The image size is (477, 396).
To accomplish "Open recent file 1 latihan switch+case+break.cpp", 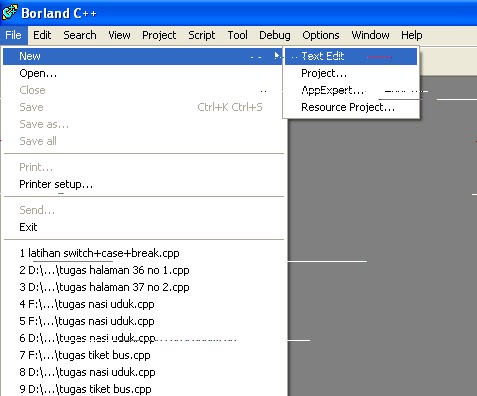I will coord(143,253).
